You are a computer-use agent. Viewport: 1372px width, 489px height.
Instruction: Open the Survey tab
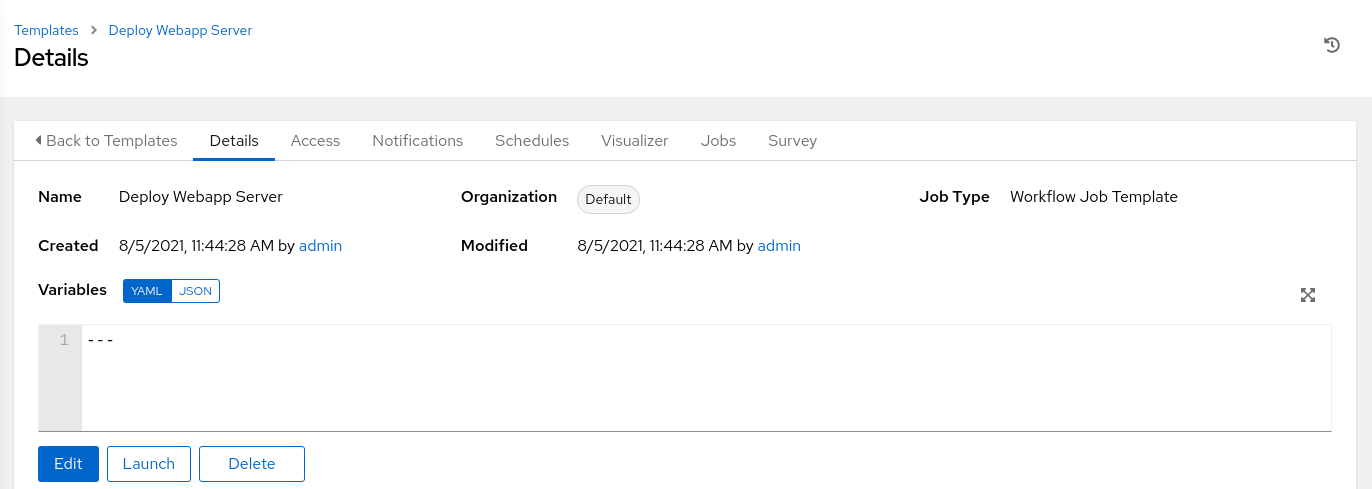tap(792, 141)
